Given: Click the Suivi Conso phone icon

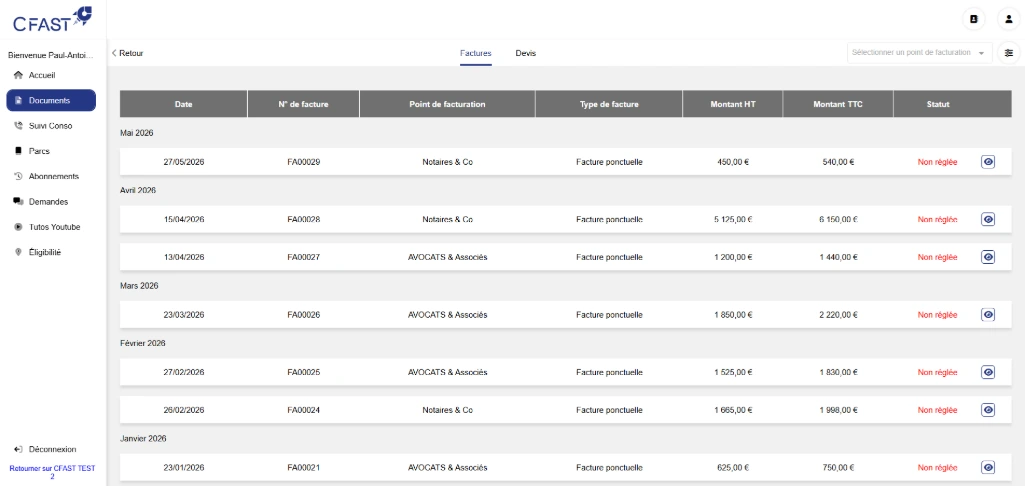Looking at the screenshot, I should coord(18,126).
